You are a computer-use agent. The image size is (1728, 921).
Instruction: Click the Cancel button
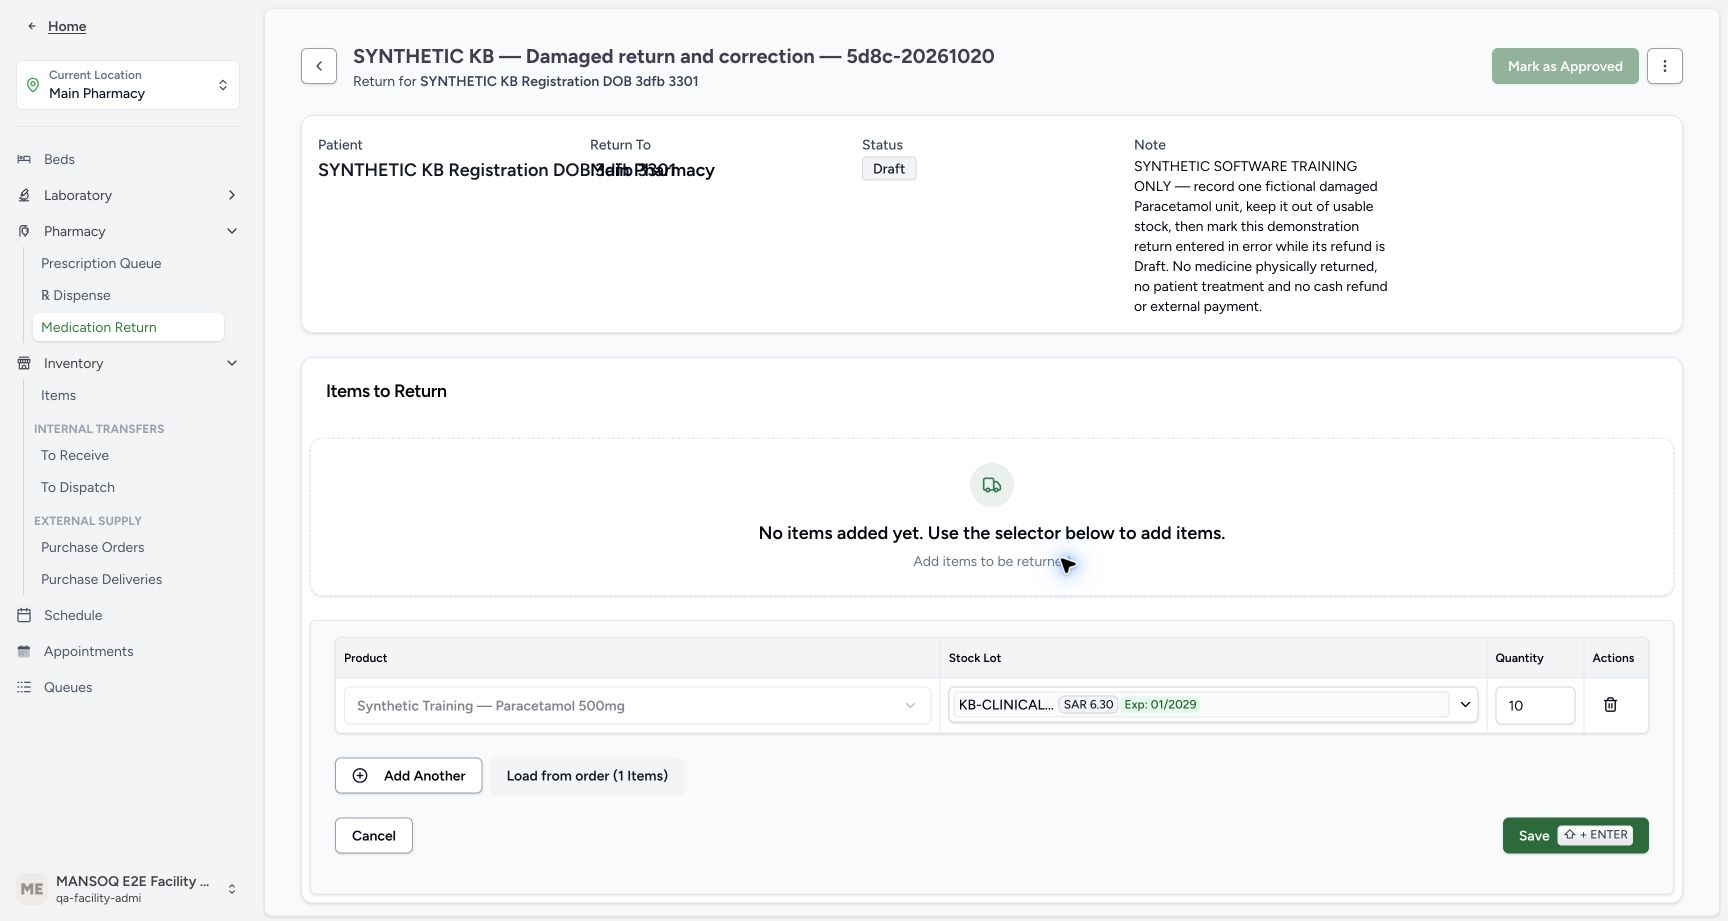coord(374,836)
